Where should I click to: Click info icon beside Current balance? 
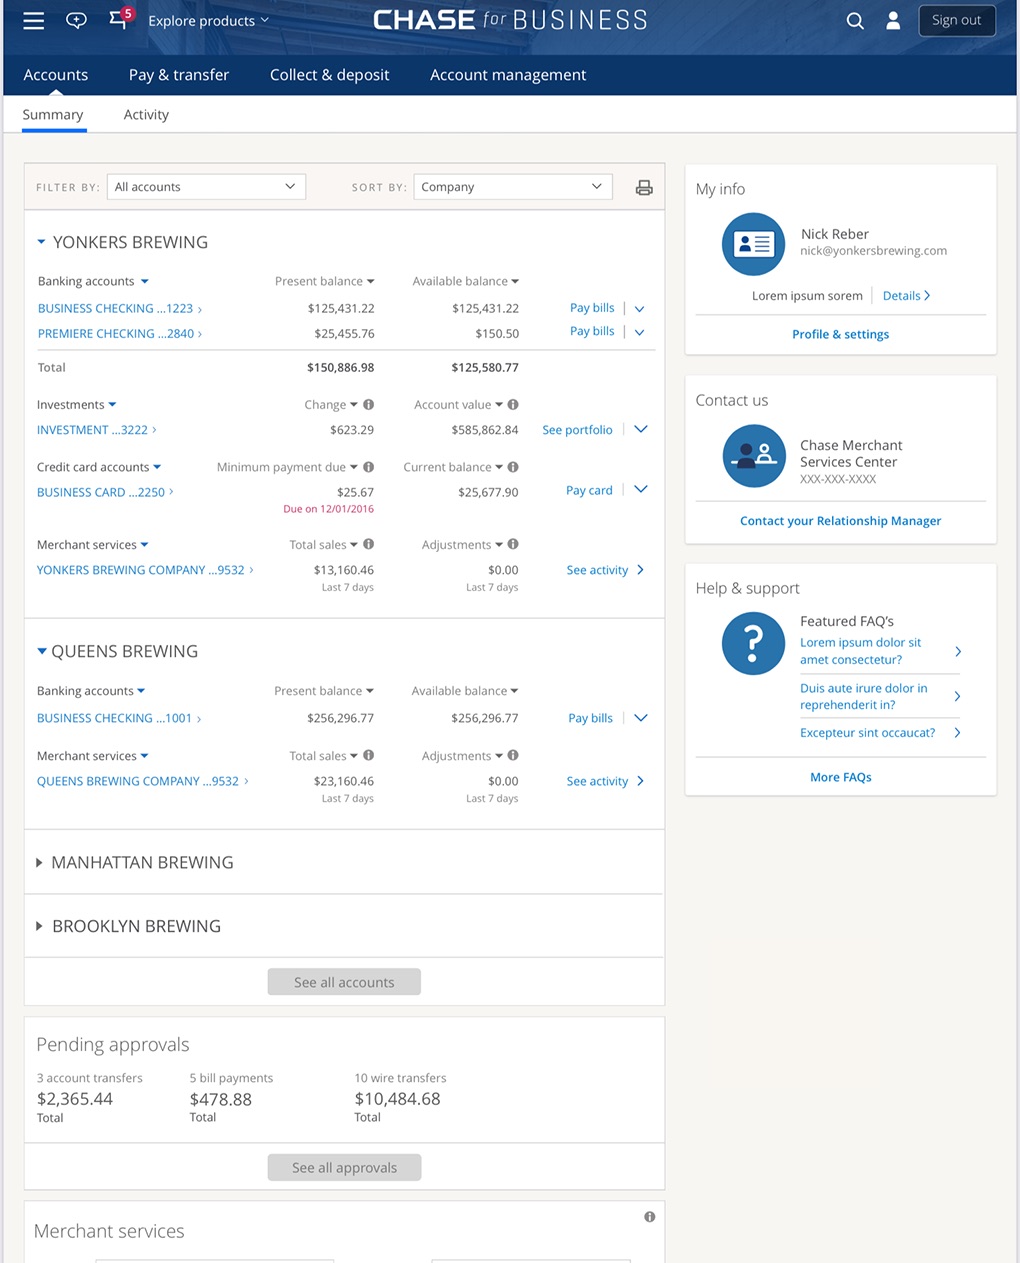coord(513,467)
